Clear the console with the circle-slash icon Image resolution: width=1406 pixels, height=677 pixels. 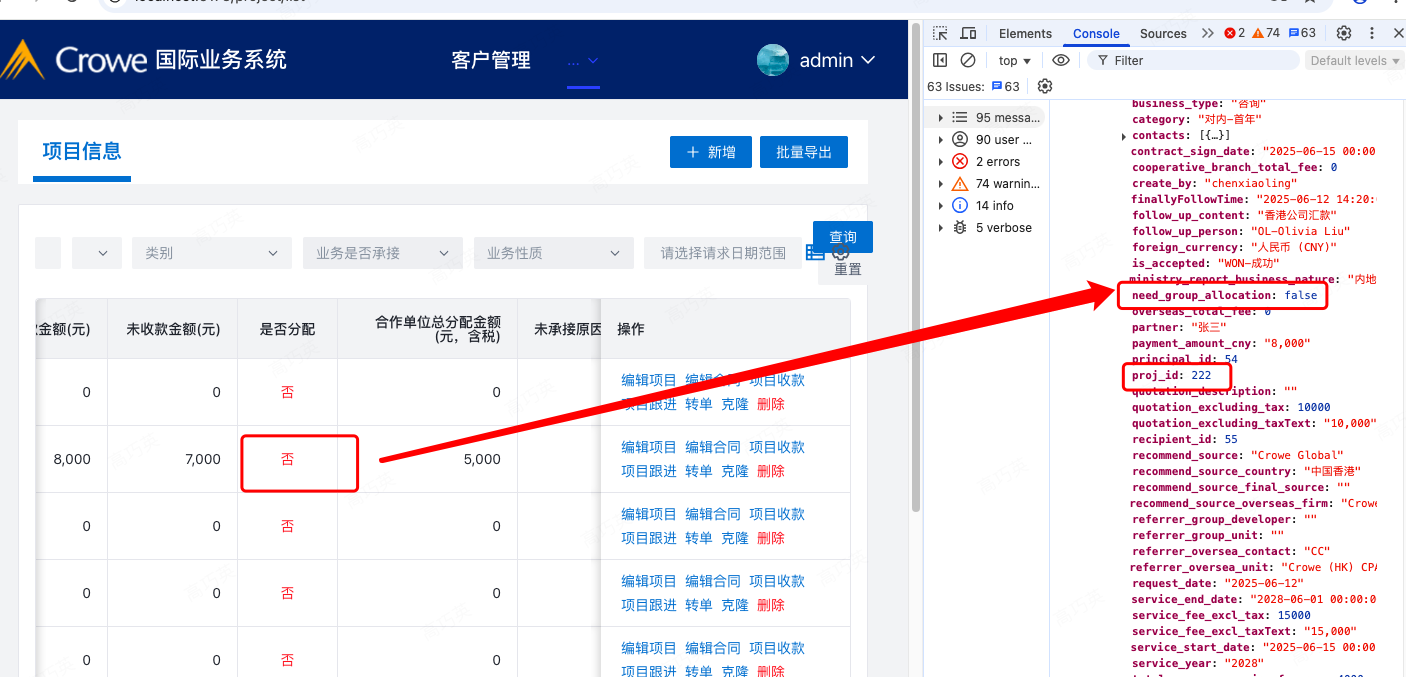click(968, 60)
